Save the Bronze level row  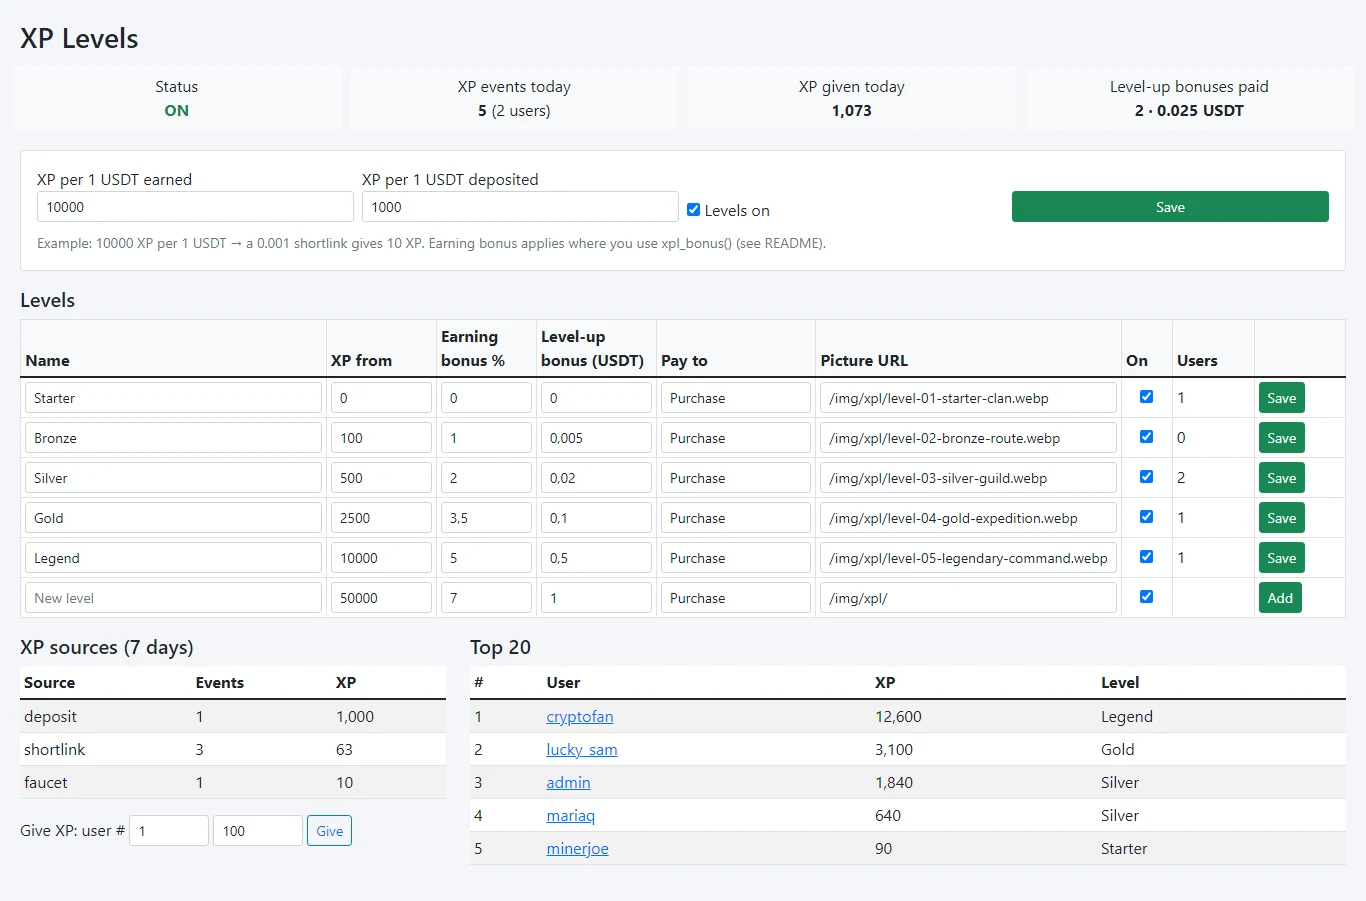(x=1281, y=438)
